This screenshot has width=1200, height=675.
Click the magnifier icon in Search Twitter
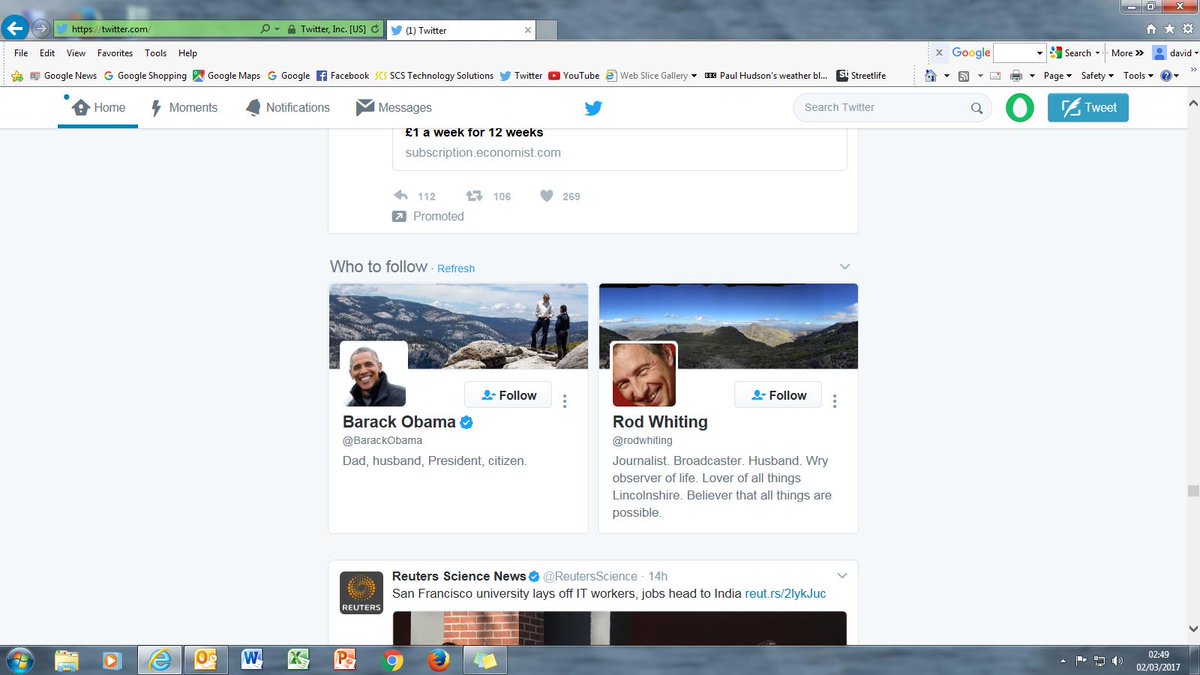[x=976, y=108]
